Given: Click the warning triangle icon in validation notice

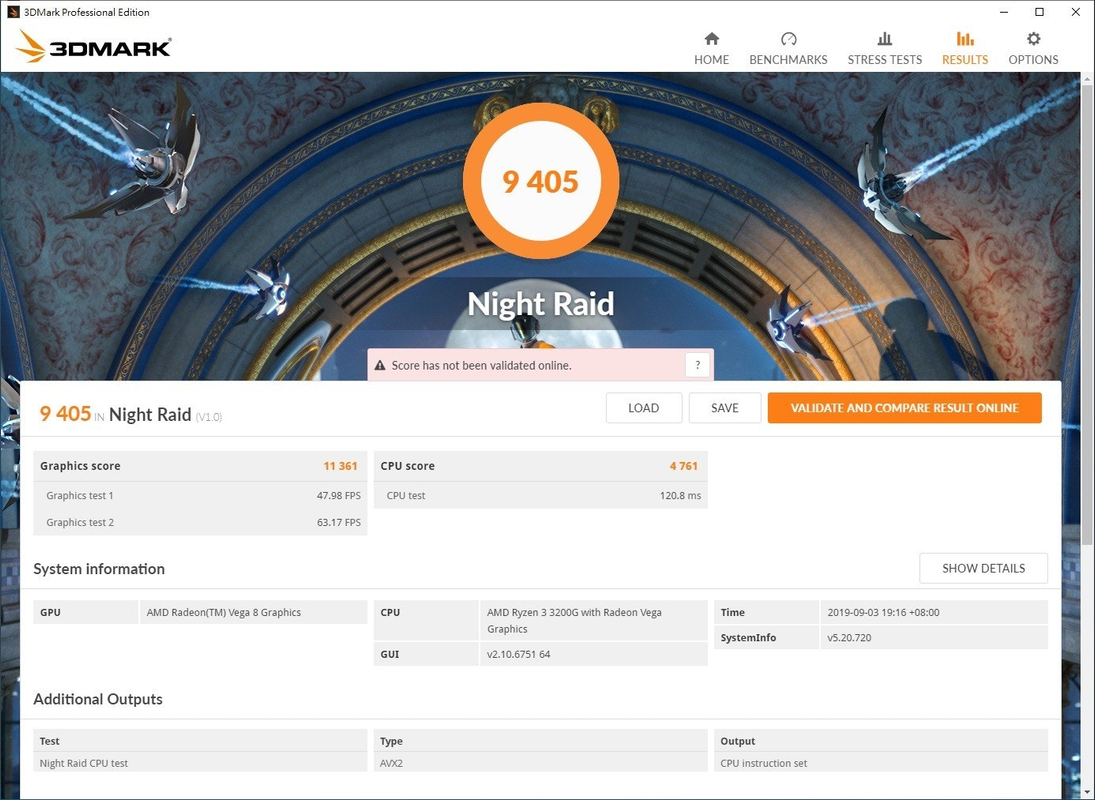Looking at the screenshot, I should pos(380,365).
